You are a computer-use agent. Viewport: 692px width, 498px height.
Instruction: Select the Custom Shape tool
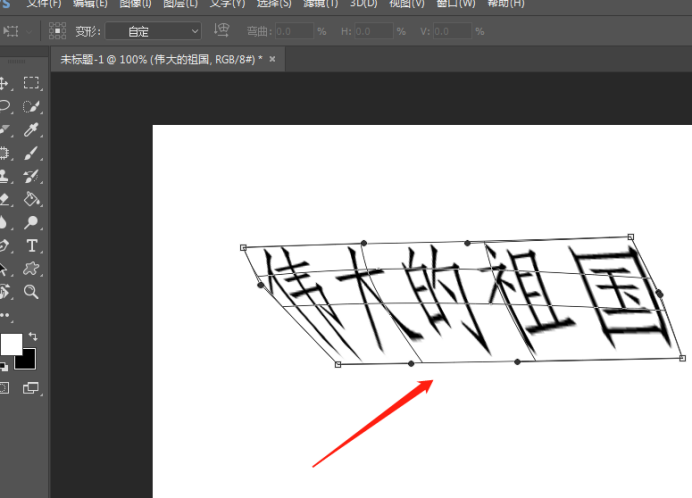tap(31, 268)
